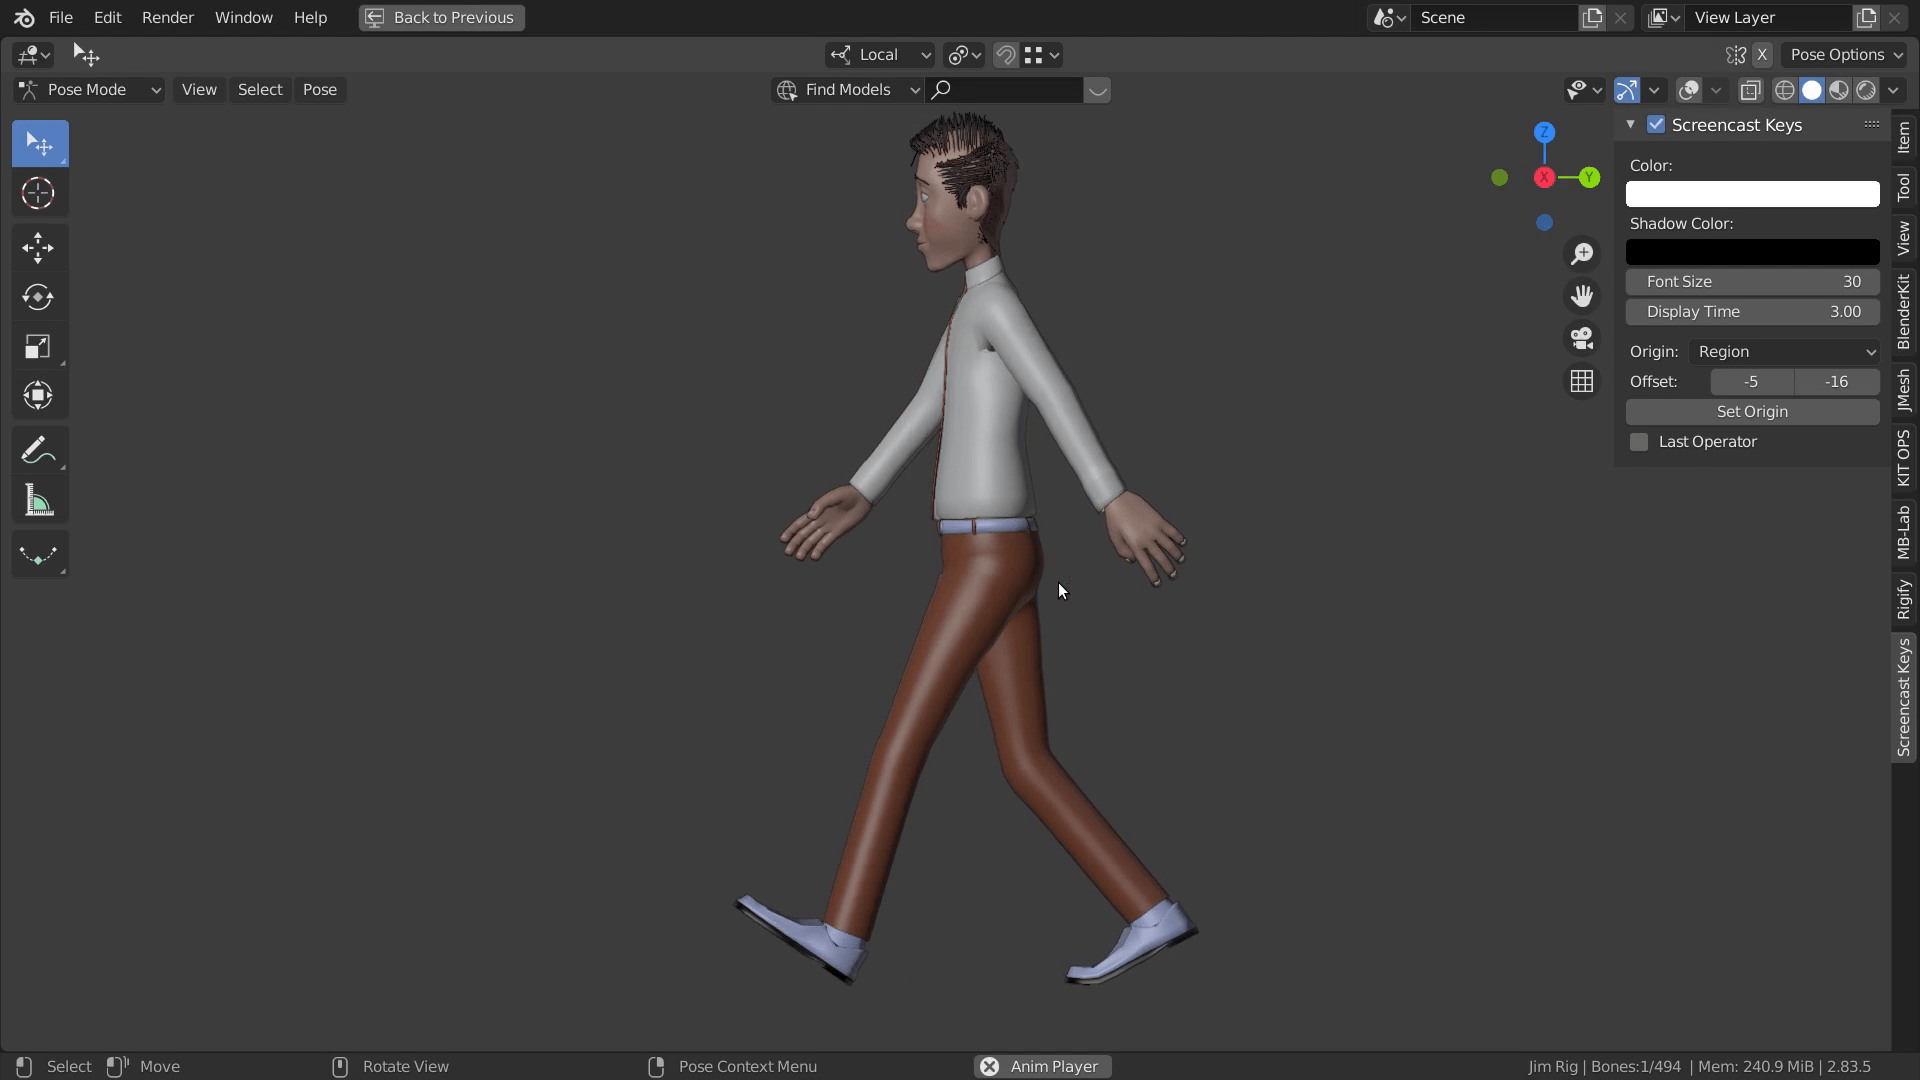Open the Local transform orientation dropdown
This screenshot has width=1920, height=1080.
click(x=879, y=55)
